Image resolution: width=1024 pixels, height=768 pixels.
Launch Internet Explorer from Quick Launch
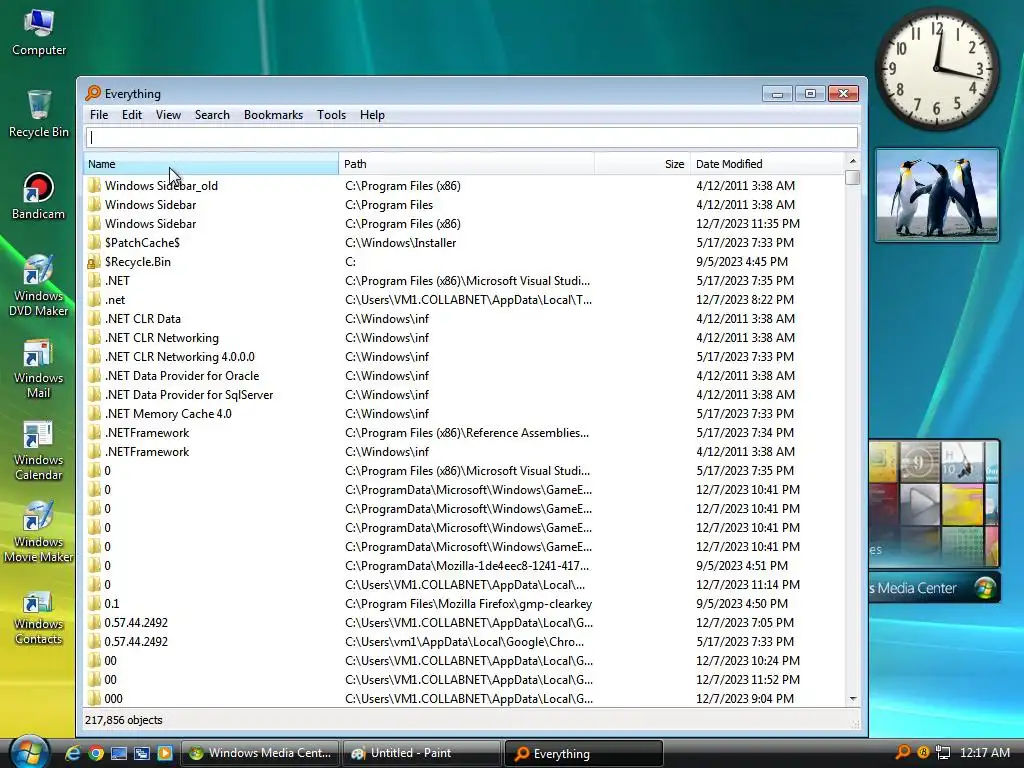click(73, 753)
